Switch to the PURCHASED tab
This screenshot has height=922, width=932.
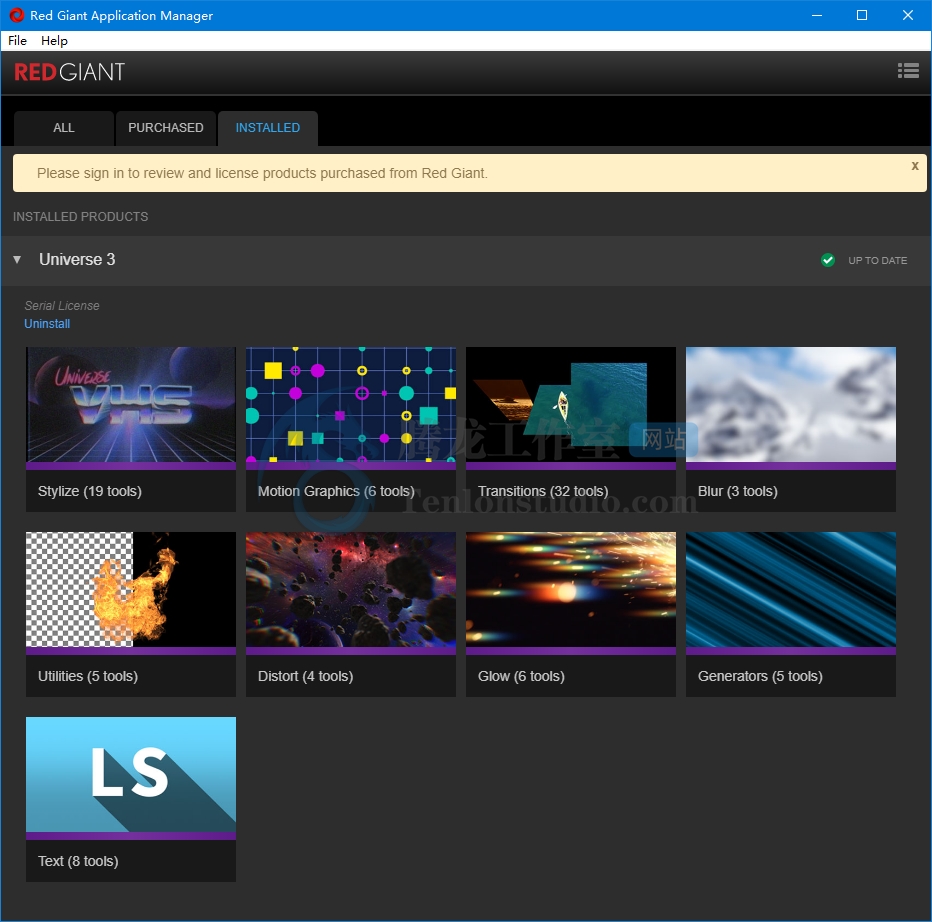[166, 128]
